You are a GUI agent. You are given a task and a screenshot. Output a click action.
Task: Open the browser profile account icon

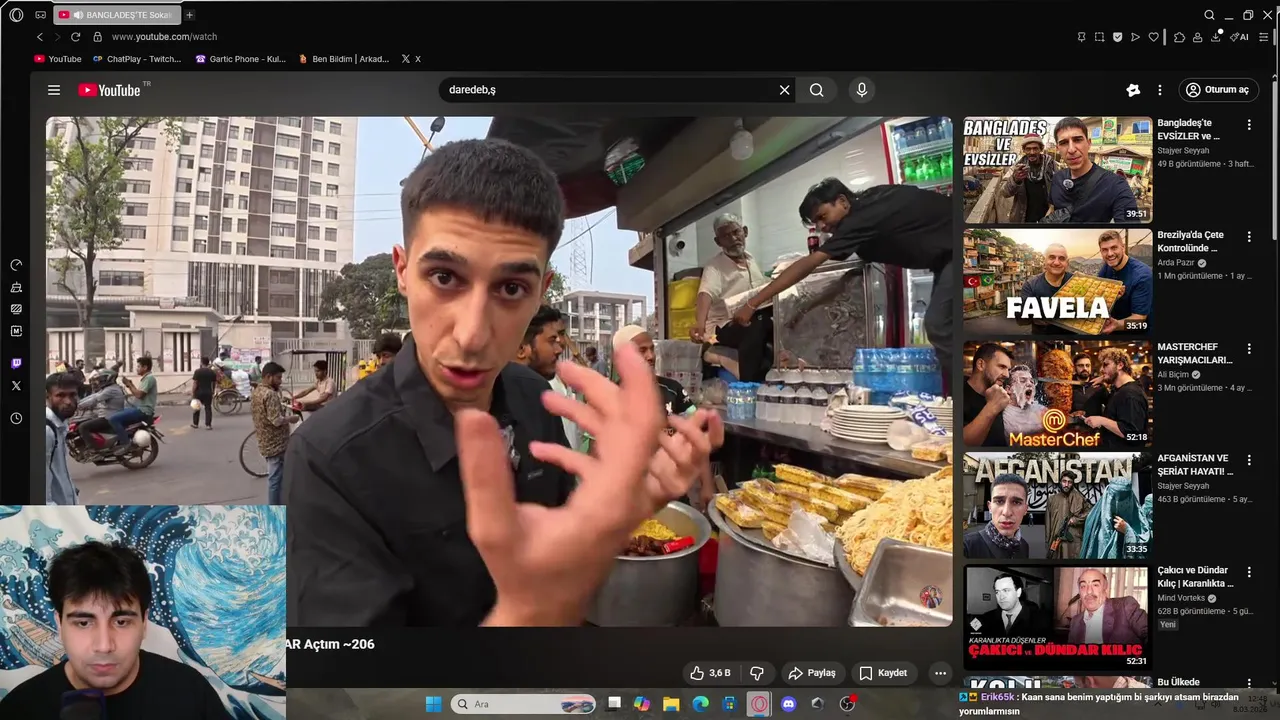coord(1197,37)
